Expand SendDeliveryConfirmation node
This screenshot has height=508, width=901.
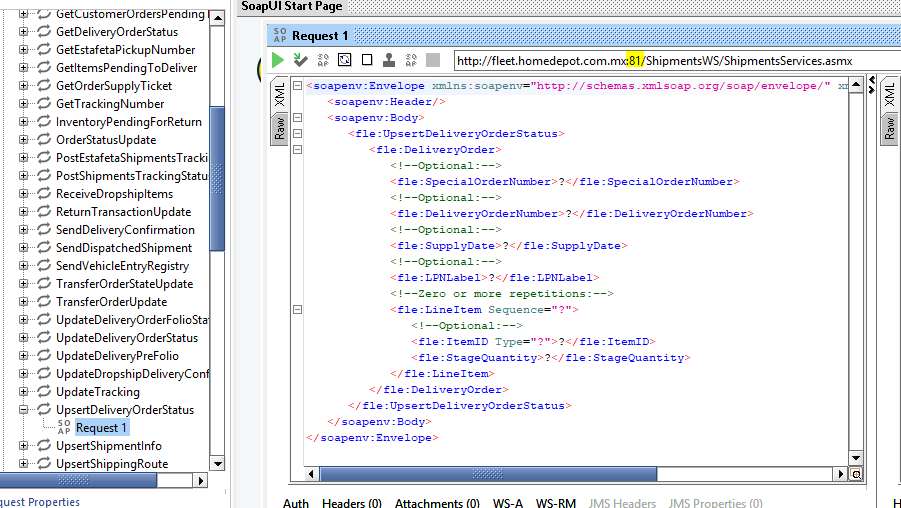coord(24,230)
